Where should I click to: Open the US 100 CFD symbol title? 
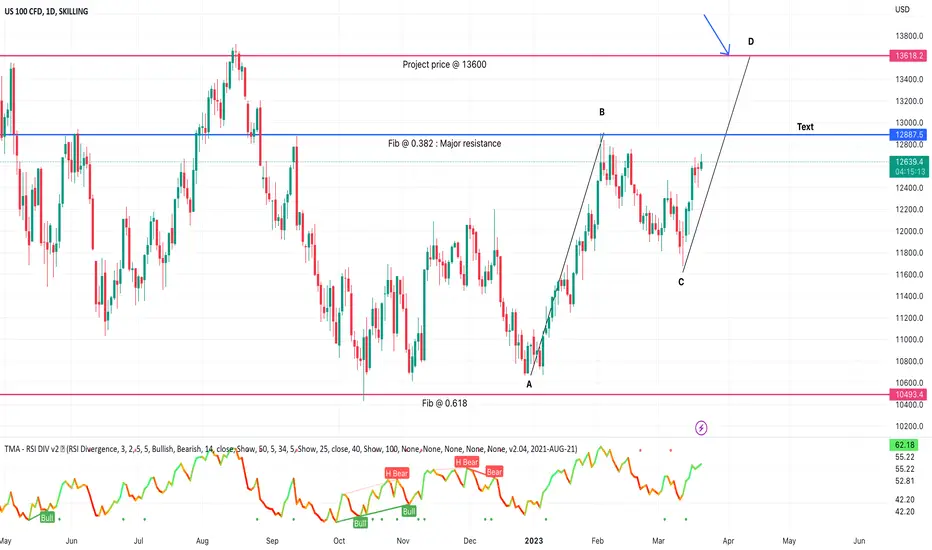click(x=46, y=11)
